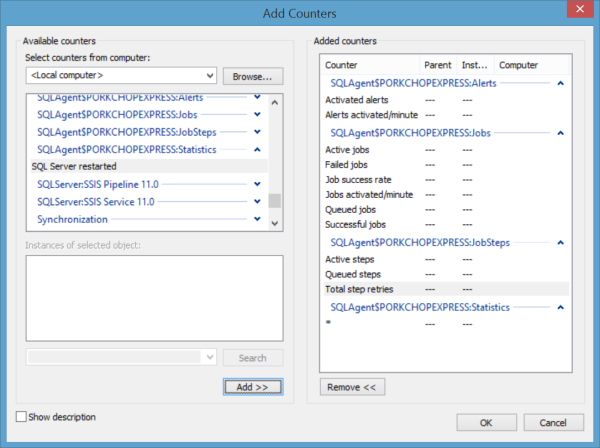
Task: Click the Computer column header
Action: (532, 65)
